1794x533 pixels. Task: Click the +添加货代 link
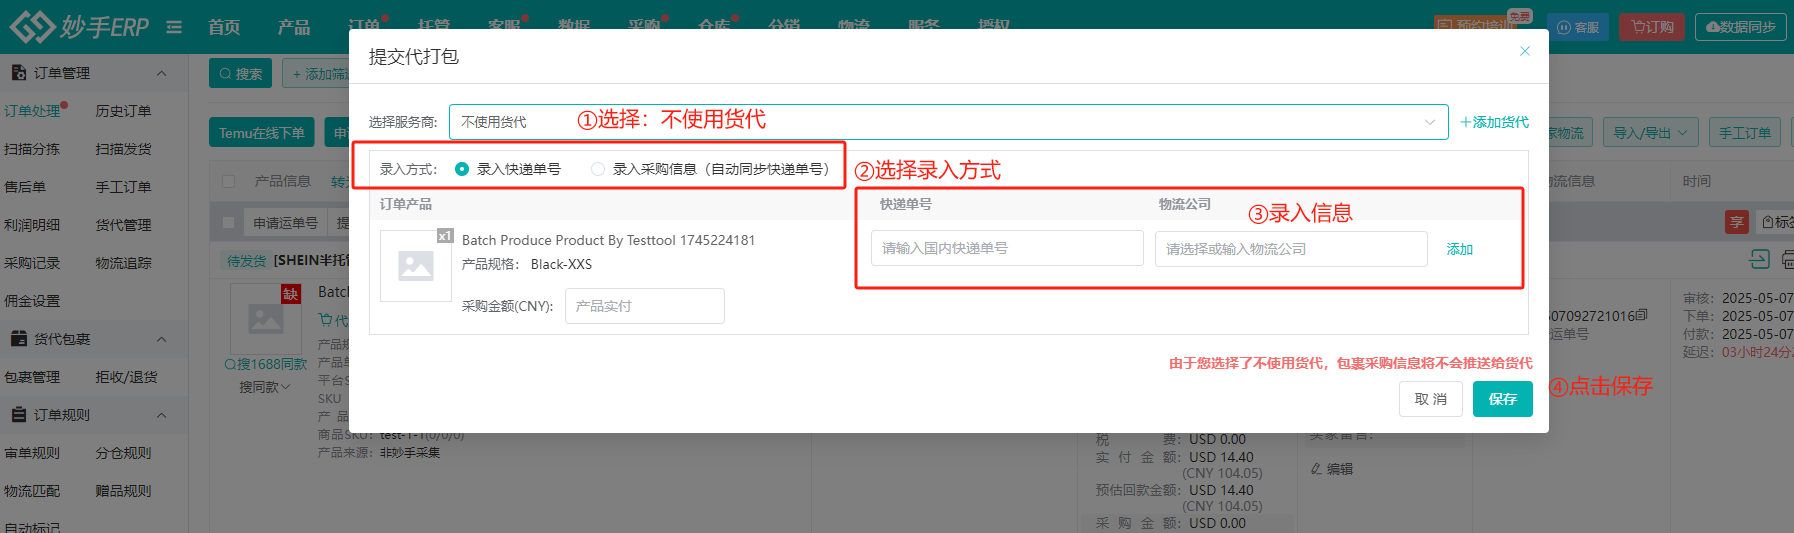[1494, 122]
